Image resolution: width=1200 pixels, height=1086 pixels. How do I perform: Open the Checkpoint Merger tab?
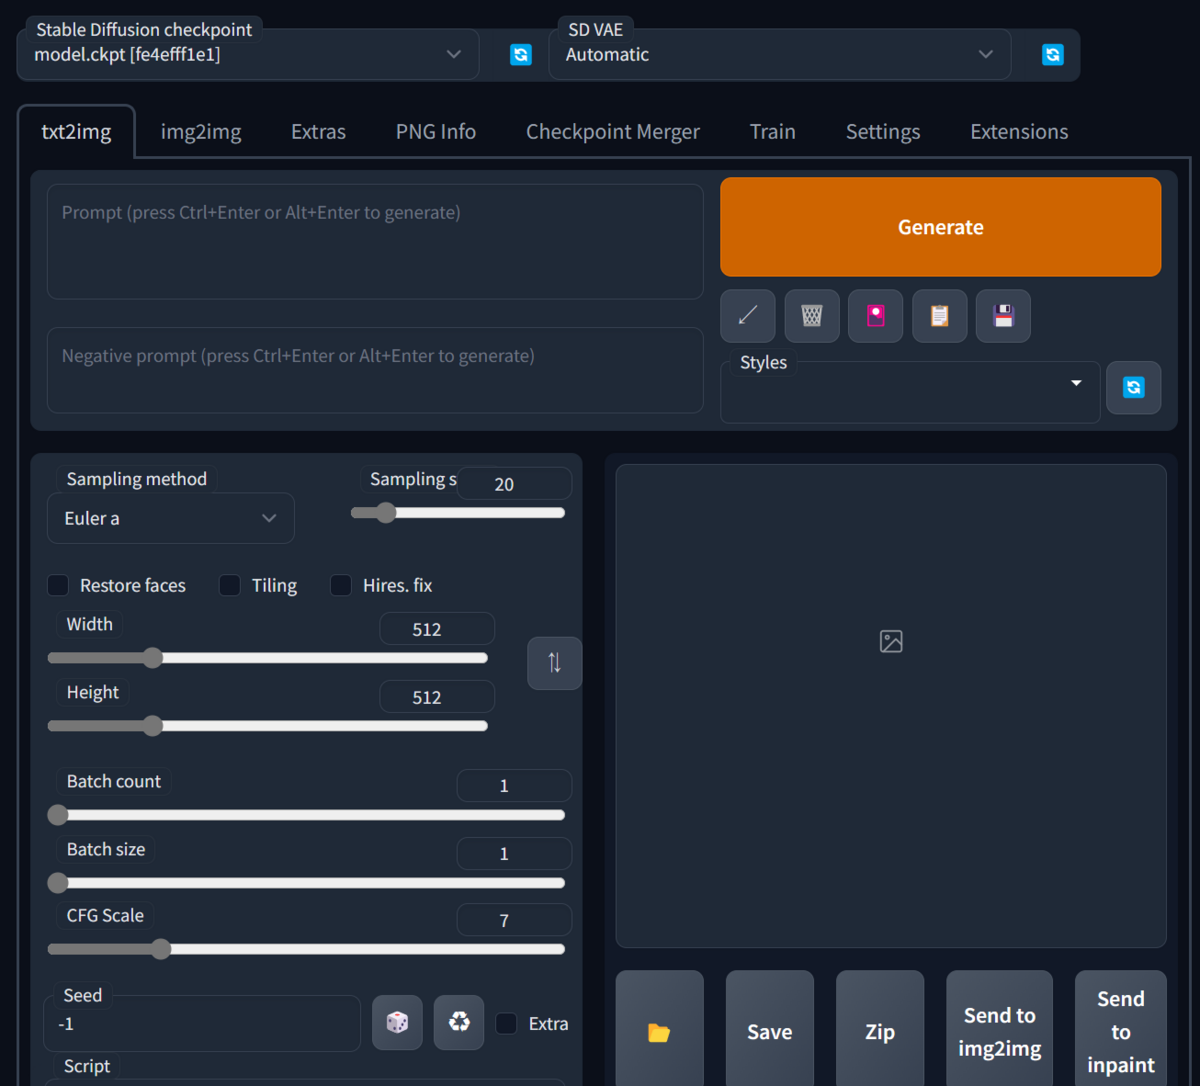click(613, 131)
